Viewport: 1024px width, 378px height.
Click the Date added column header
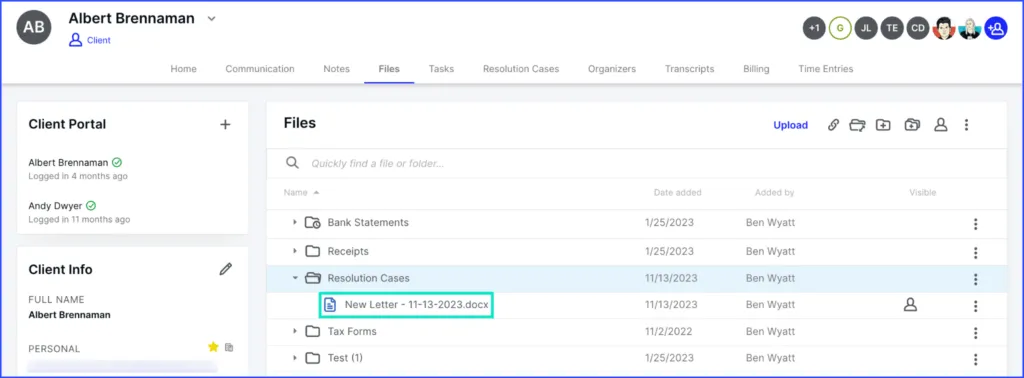pos(677,193)
